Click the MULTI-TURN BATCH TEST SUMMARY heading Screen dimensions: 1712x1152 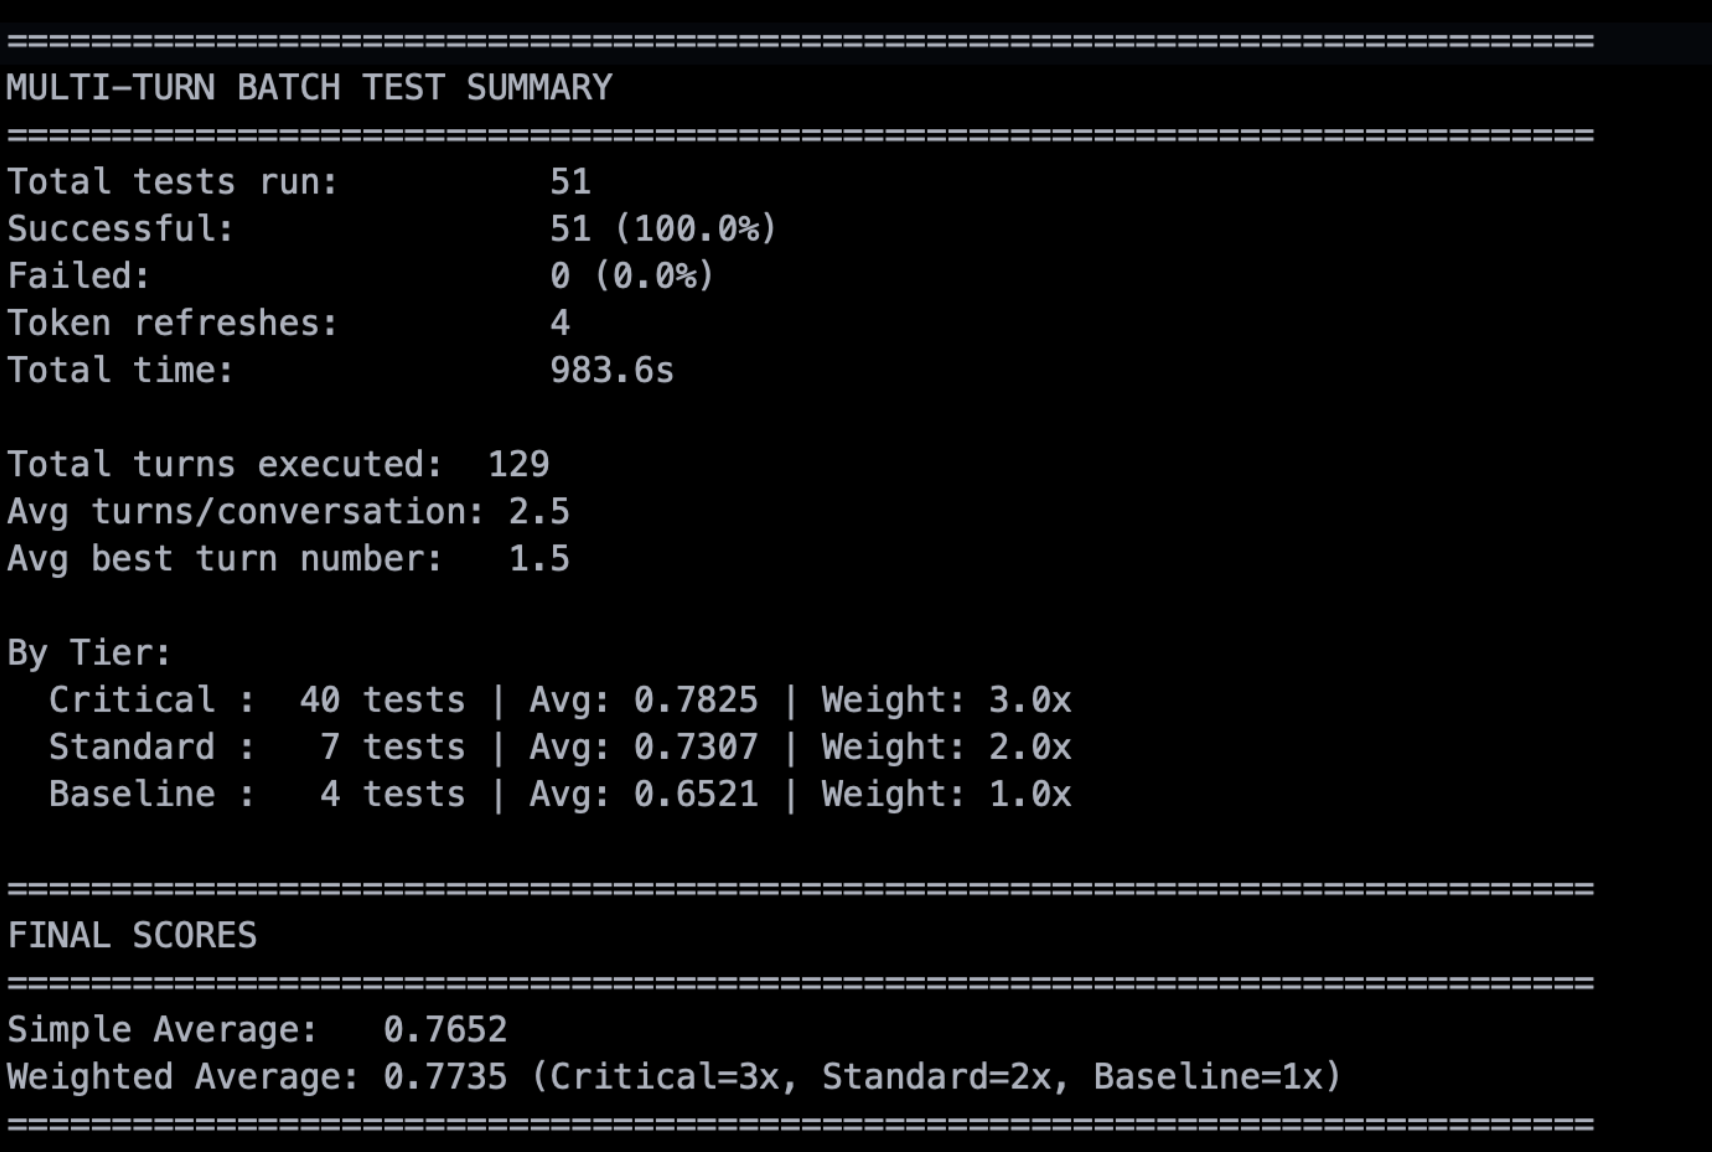[309, 88]
